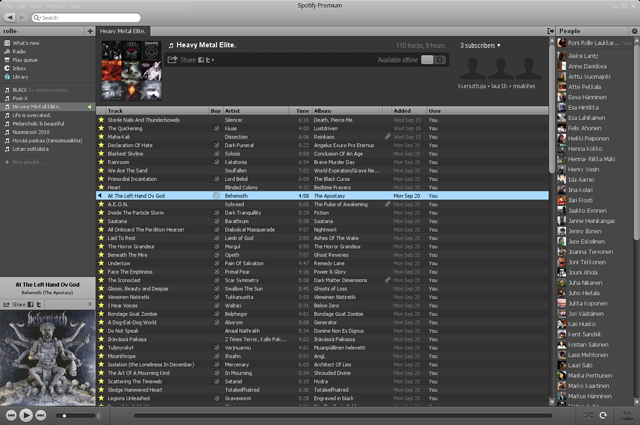Open What's new in the sidebar

click(x=26, y=43)
